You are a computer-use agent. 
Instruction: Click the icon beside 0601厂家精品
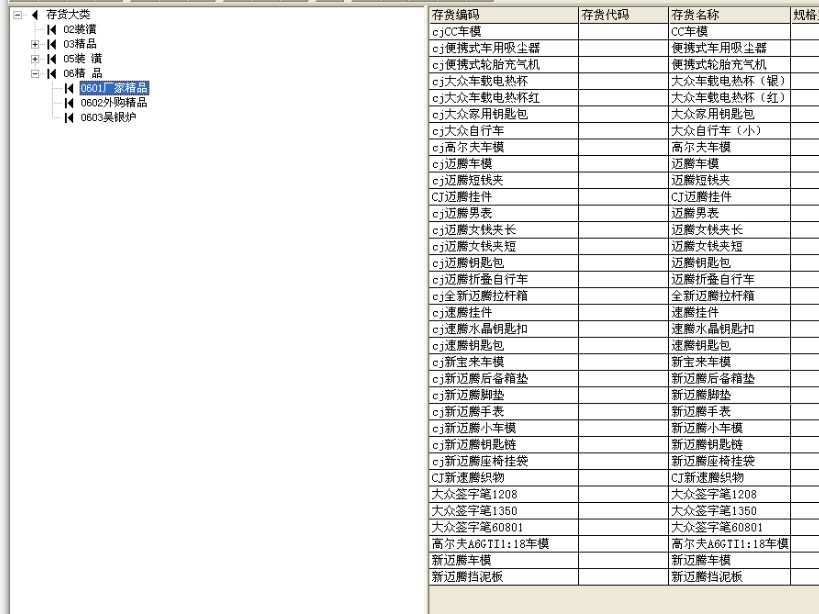(x=68, y=88)
